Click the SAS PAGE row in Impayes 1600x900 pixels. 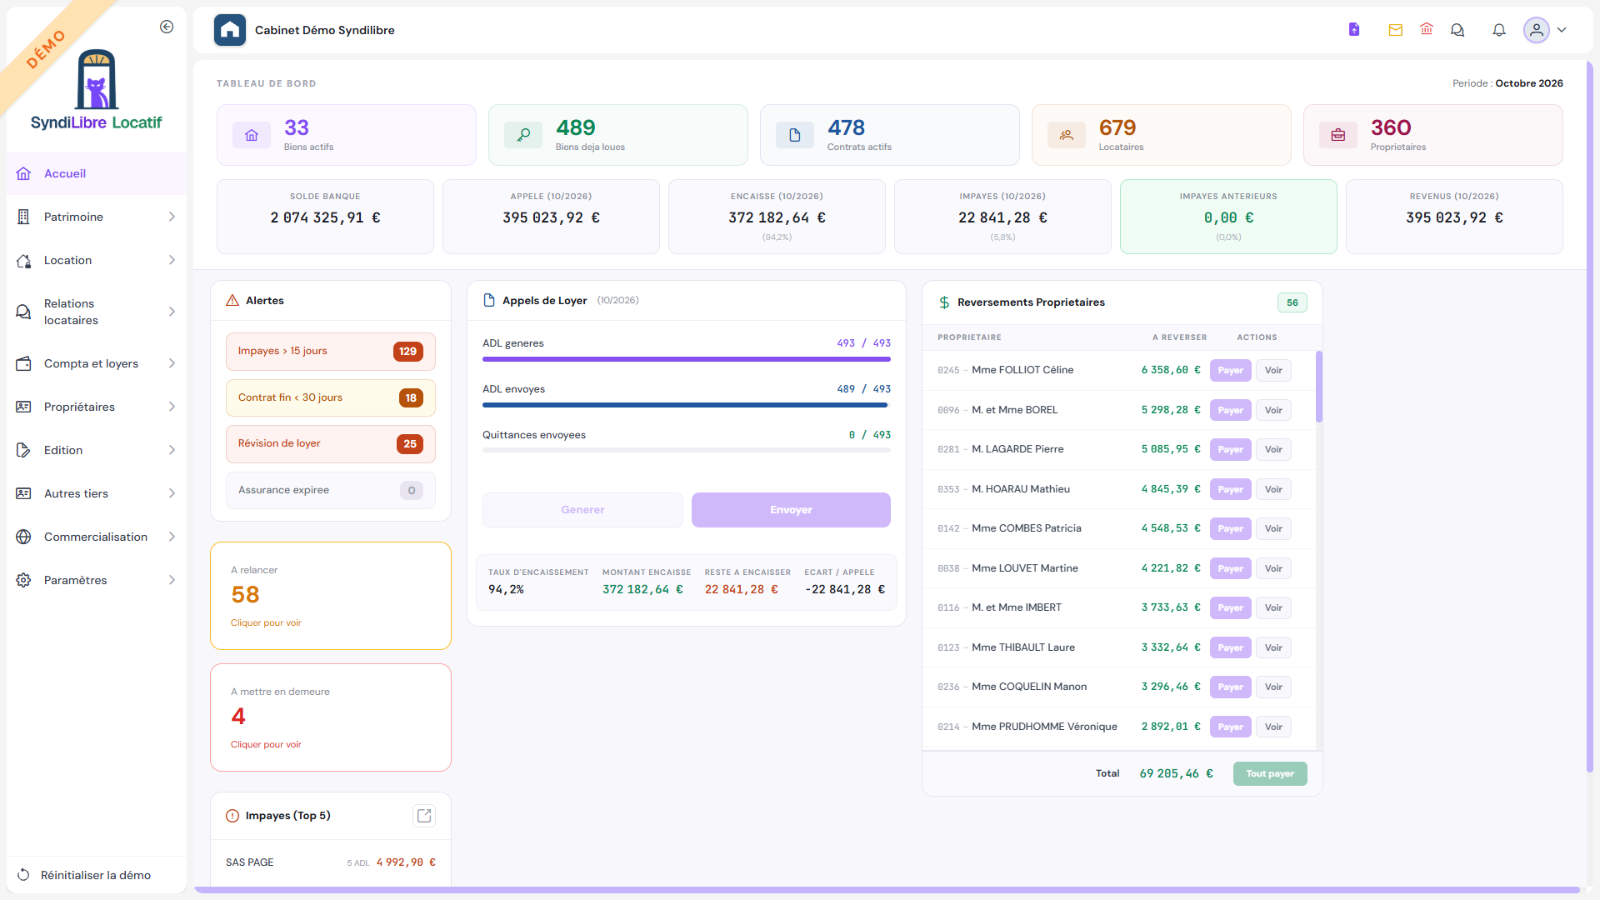[x=331, y=863]
